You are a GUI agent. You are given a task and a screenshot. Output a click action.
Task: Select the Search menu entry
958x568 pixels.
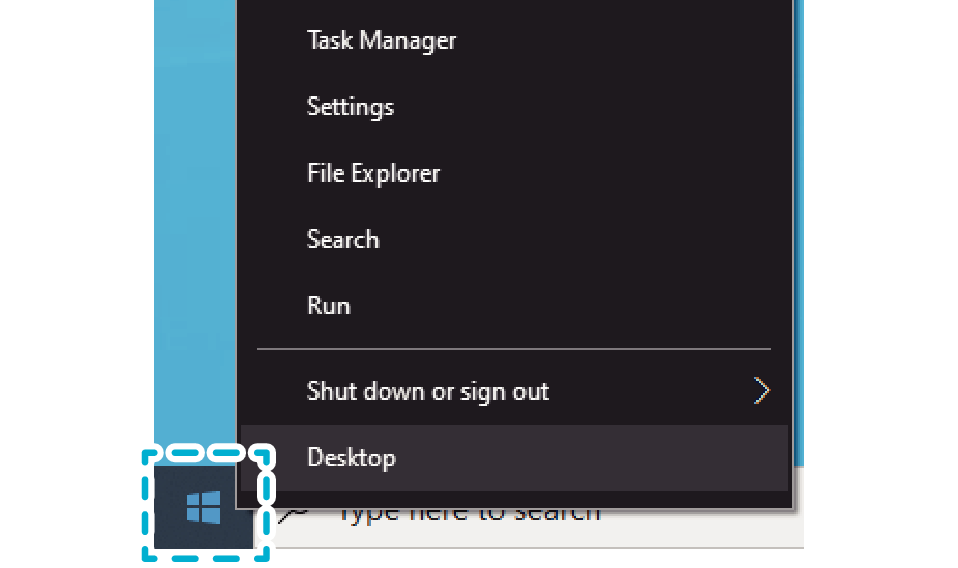pyautogui.click(x=343, y=240)
